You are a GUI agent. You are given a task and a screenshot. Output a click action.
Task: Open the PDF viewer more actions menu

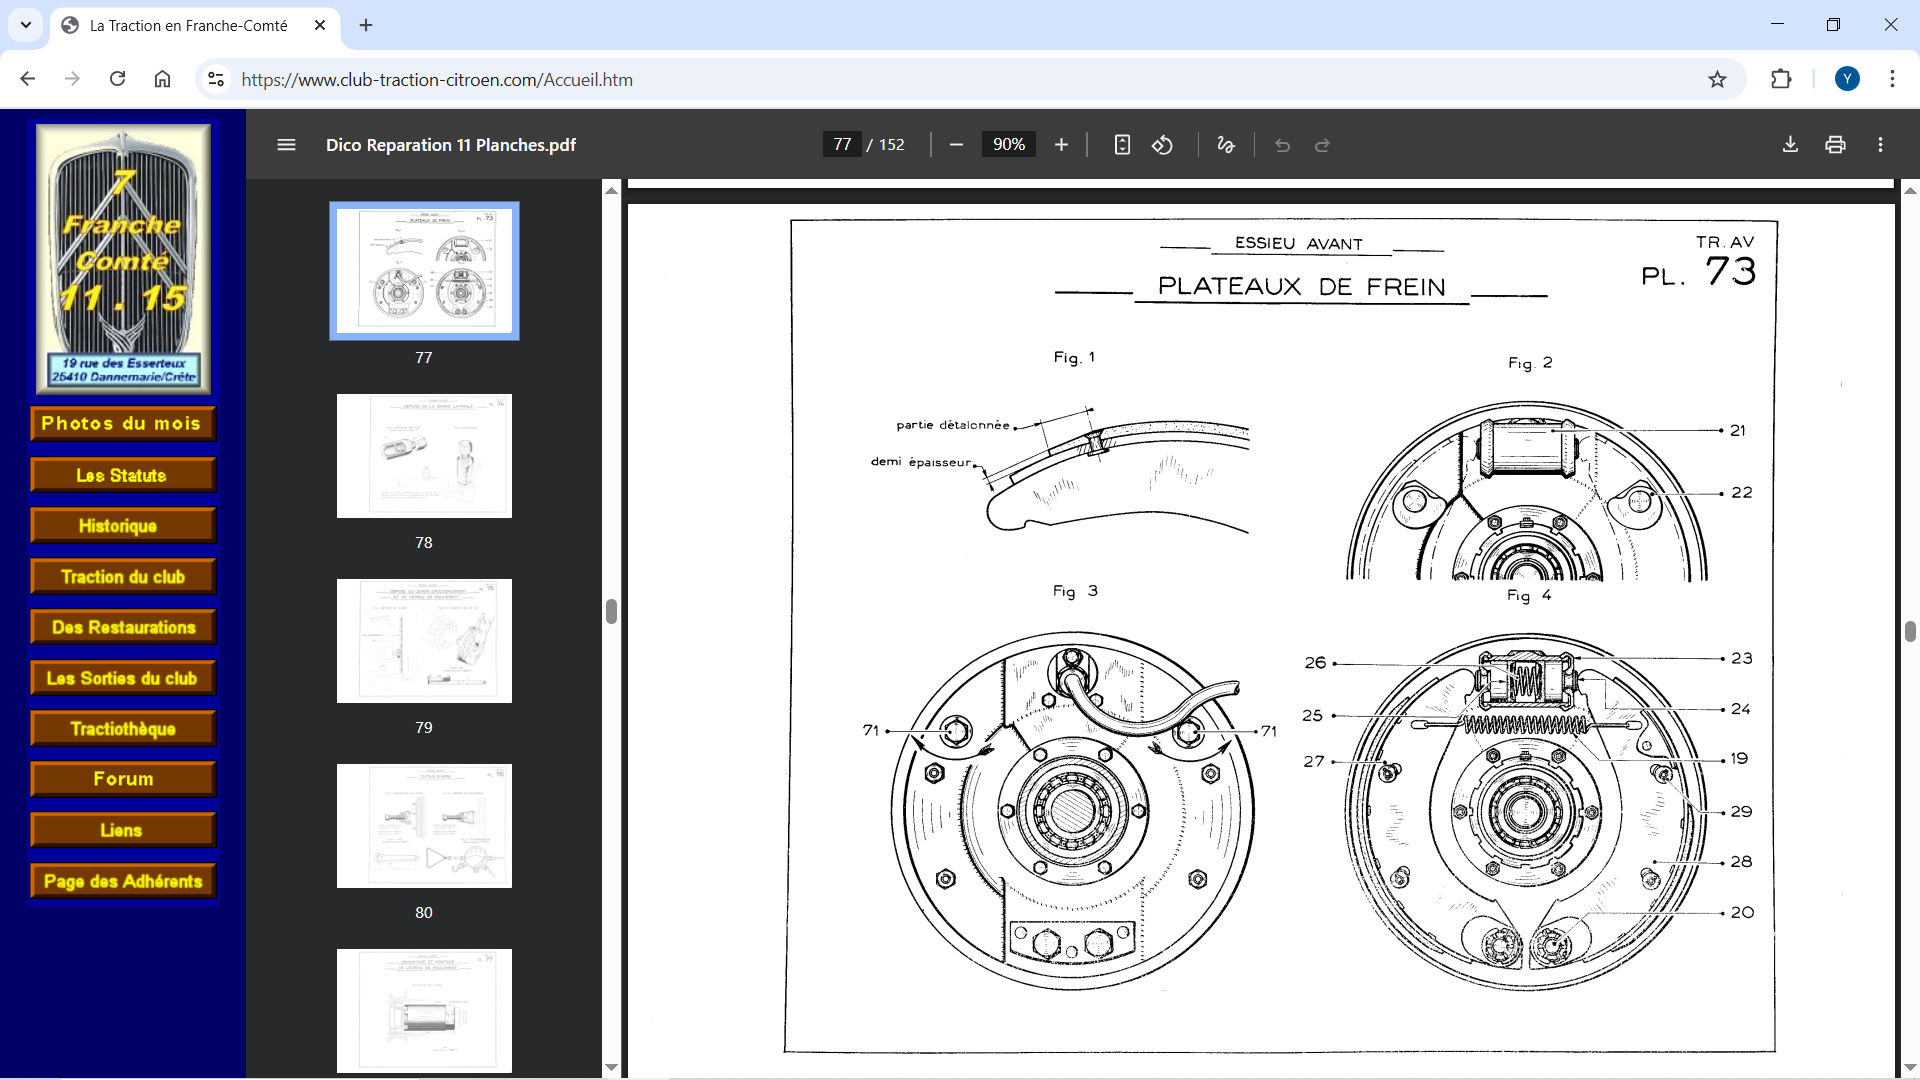[1880, 145]
